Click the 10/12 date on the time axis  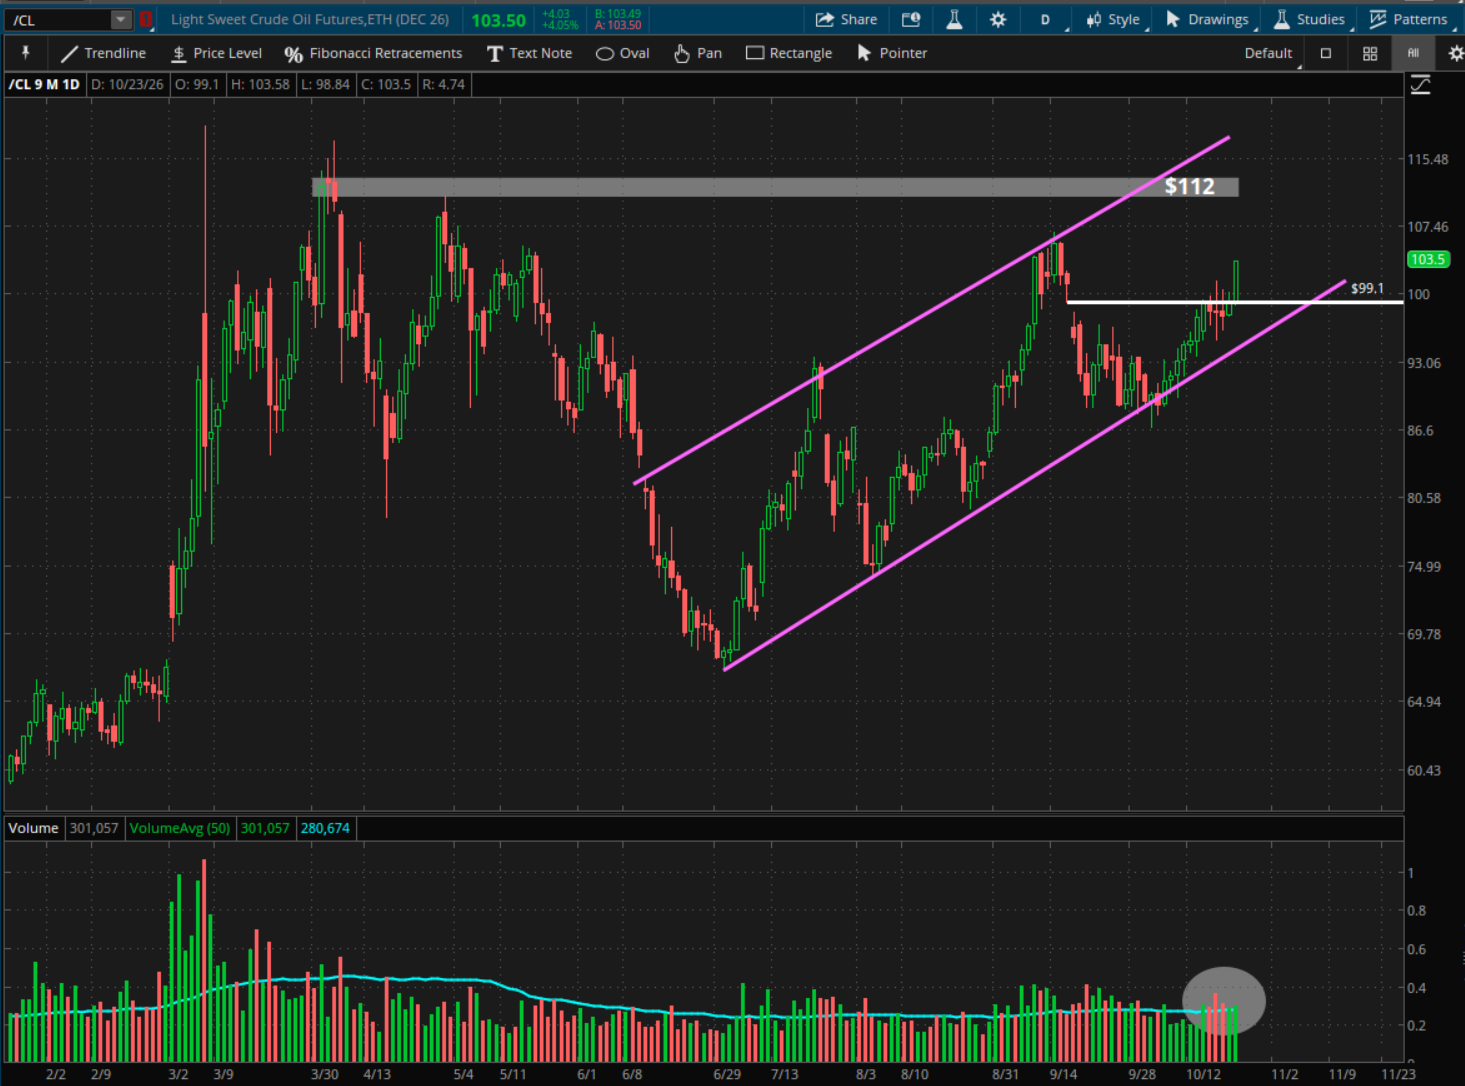point(1203,1074)
